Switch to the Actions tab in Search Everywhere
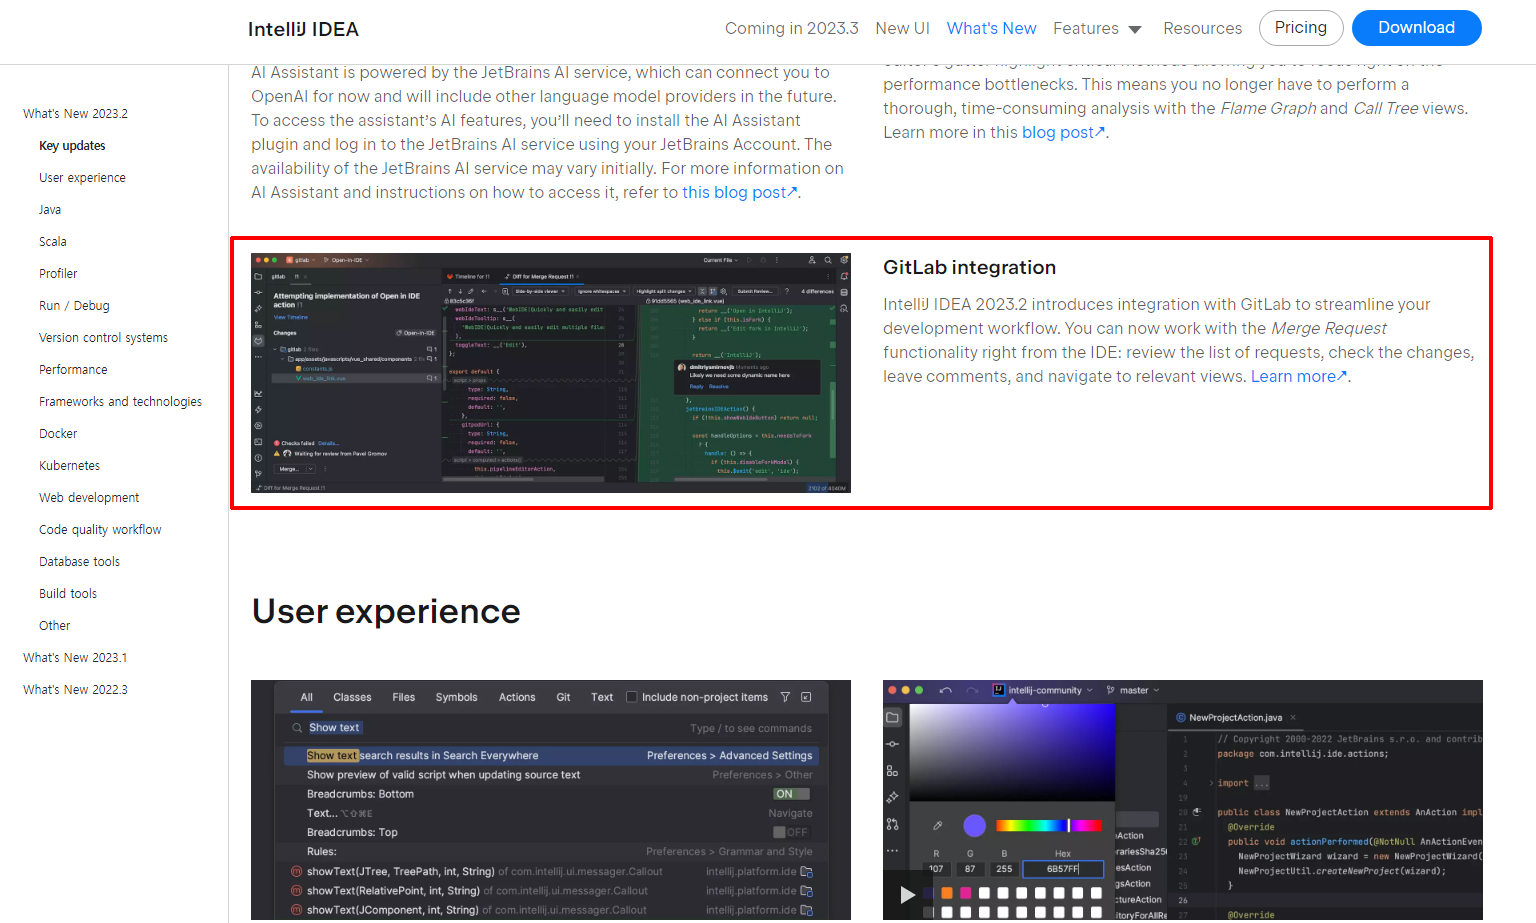1536x923 pixels. (517, 697)
